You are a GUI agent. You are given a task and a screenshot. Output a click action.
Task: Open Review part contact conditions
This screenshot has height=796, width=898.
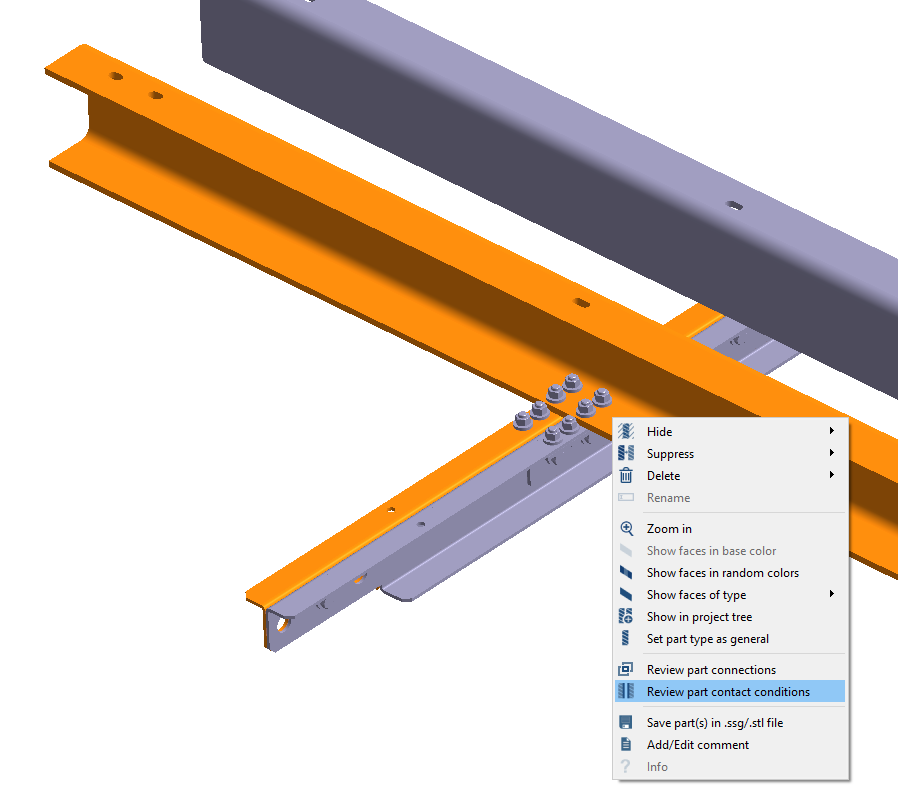[730, 691]
